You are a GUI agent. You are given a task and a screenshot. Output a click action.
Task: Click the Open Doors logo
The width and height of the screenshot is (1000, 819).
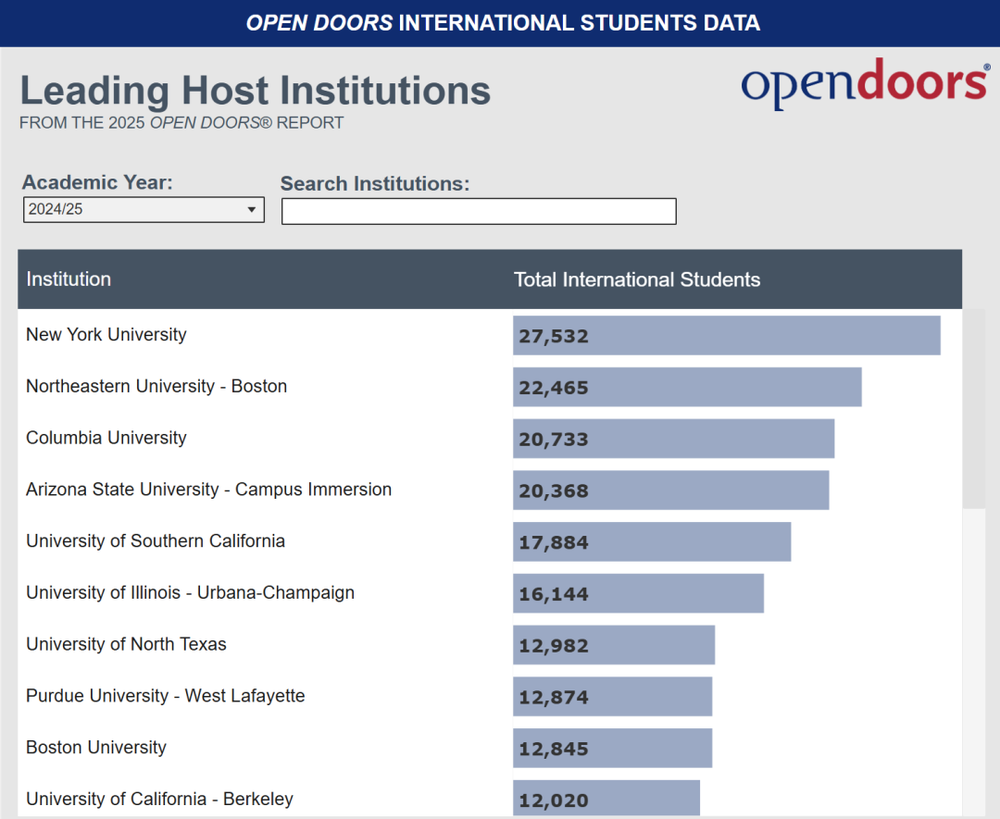[x=864, y=84]
